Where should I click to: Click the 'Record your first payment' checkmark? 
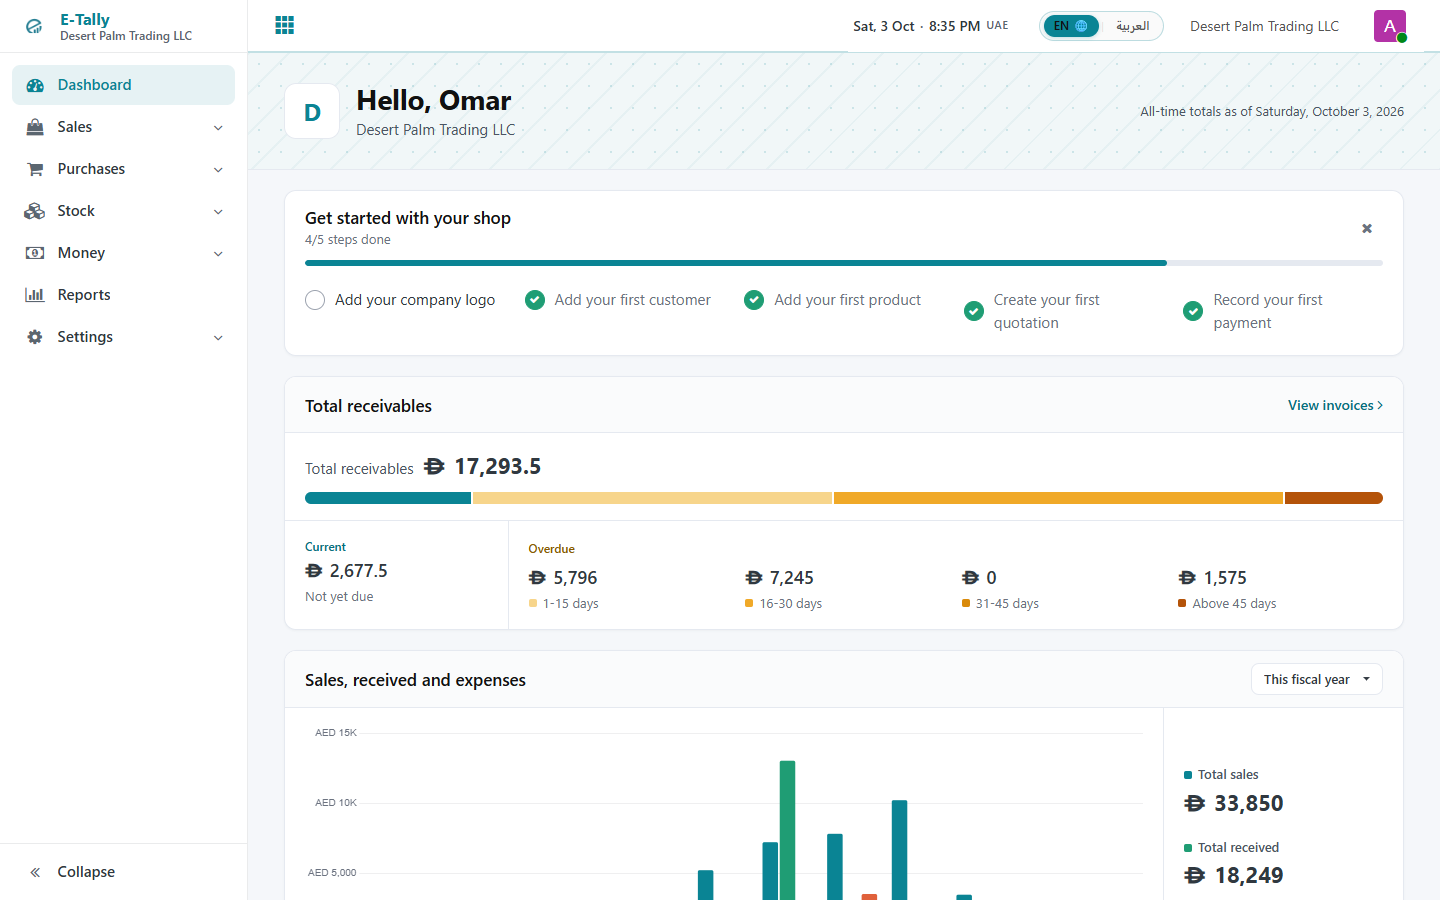[x=1193, y=311]
